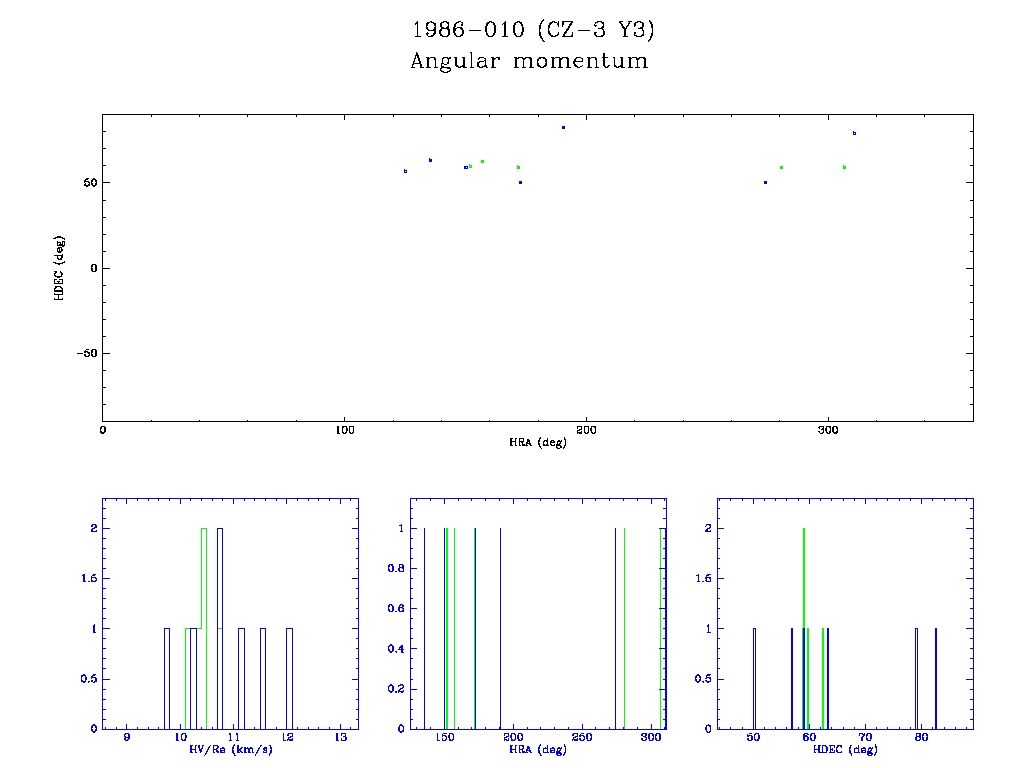This screenshot has height=768, width=1024.
Task: Click the HRA (deg) label under the scatter plot
Action: pyautogui.click(x=537, y=442)
